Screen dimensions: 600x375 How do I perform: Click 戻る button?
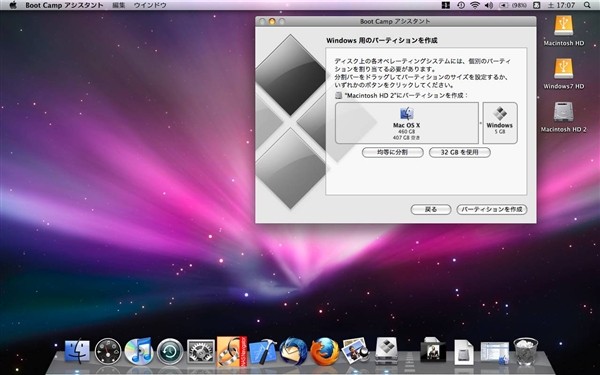coord(431,209)
